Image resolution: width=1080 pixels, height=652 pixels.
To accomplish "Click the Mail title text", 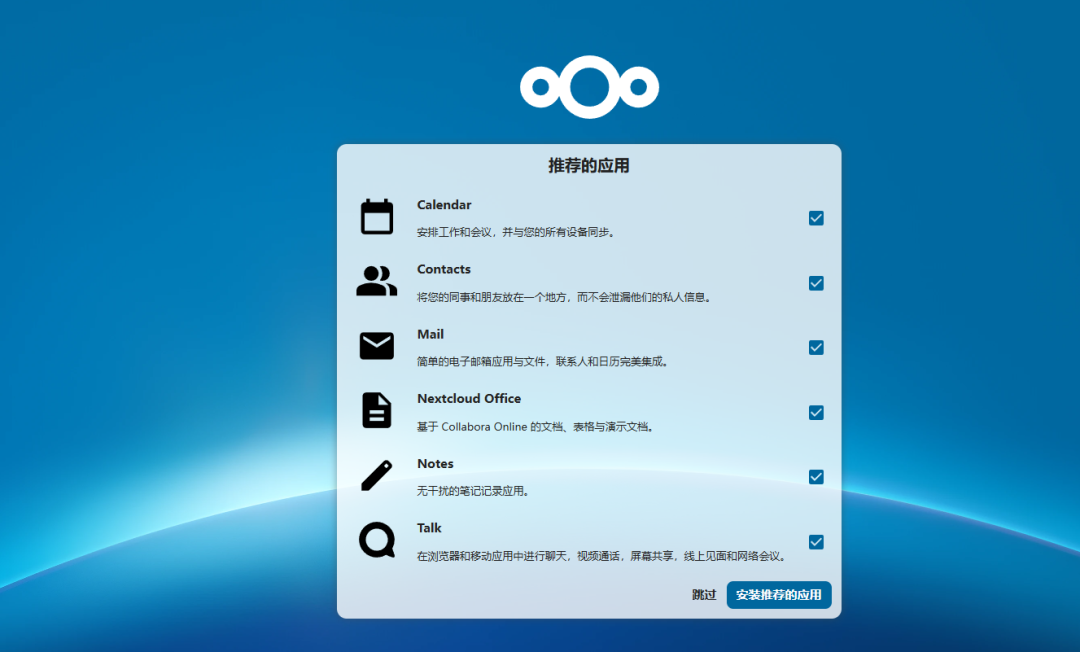I will (430, 334).
